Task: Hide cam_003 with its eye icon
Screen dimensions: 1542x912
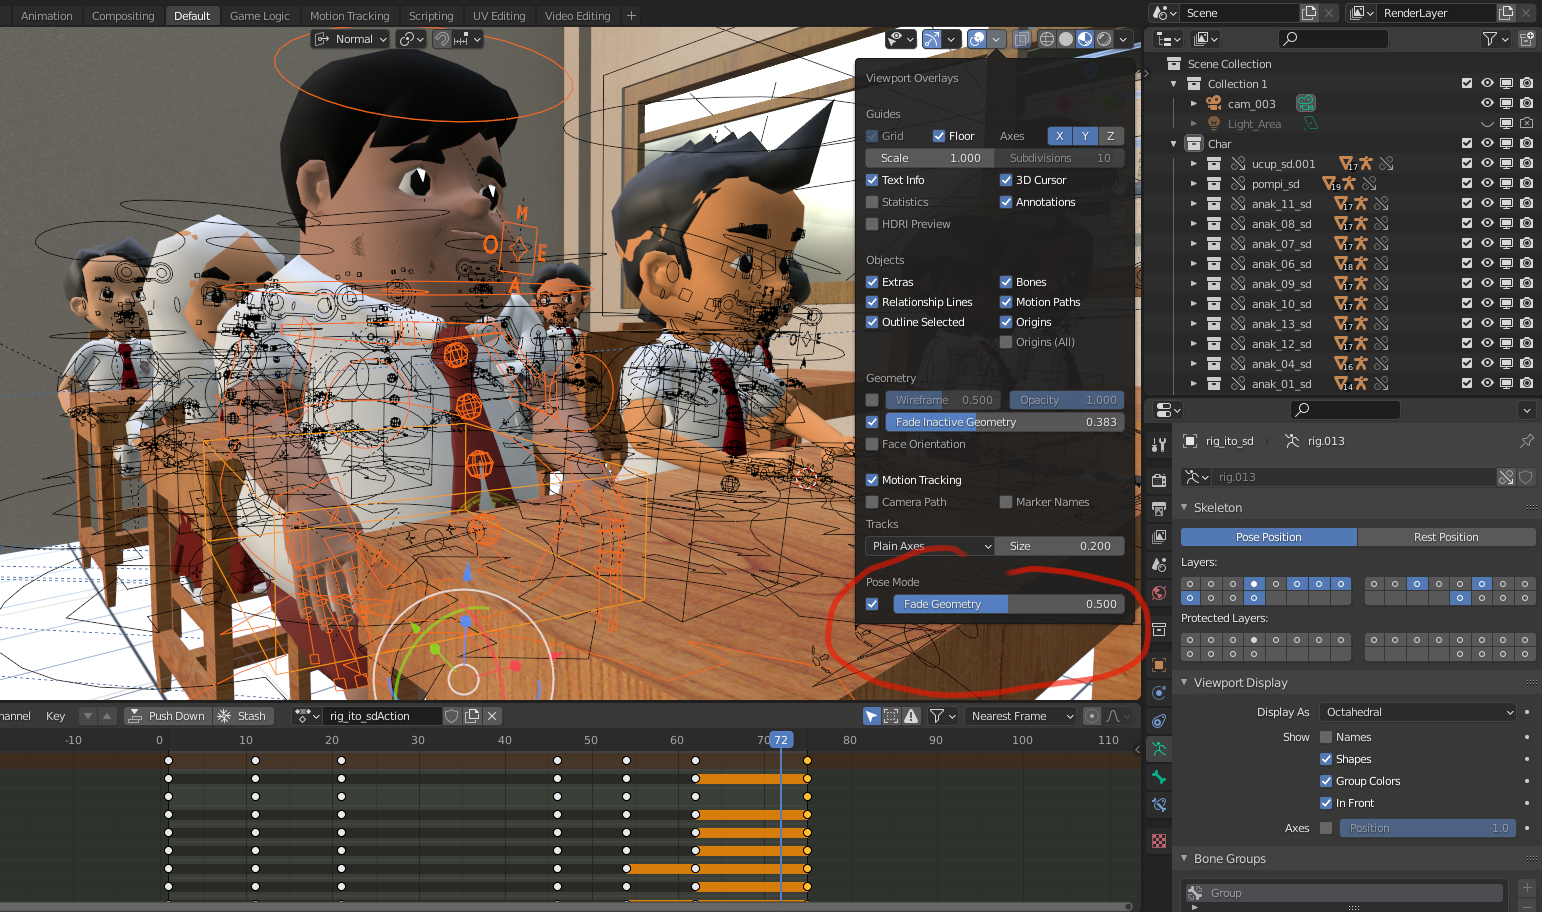Action: [1487, 103]
